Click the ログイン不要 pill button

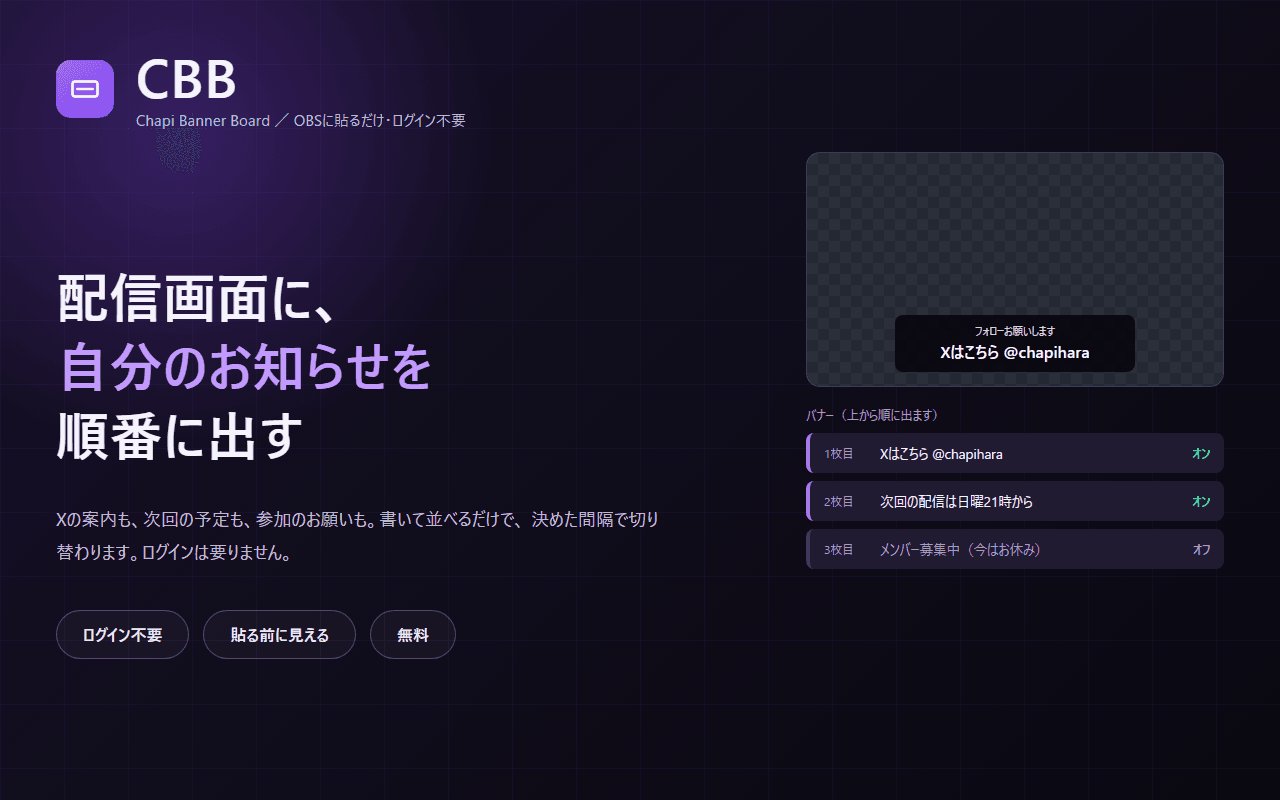[122, 635]
